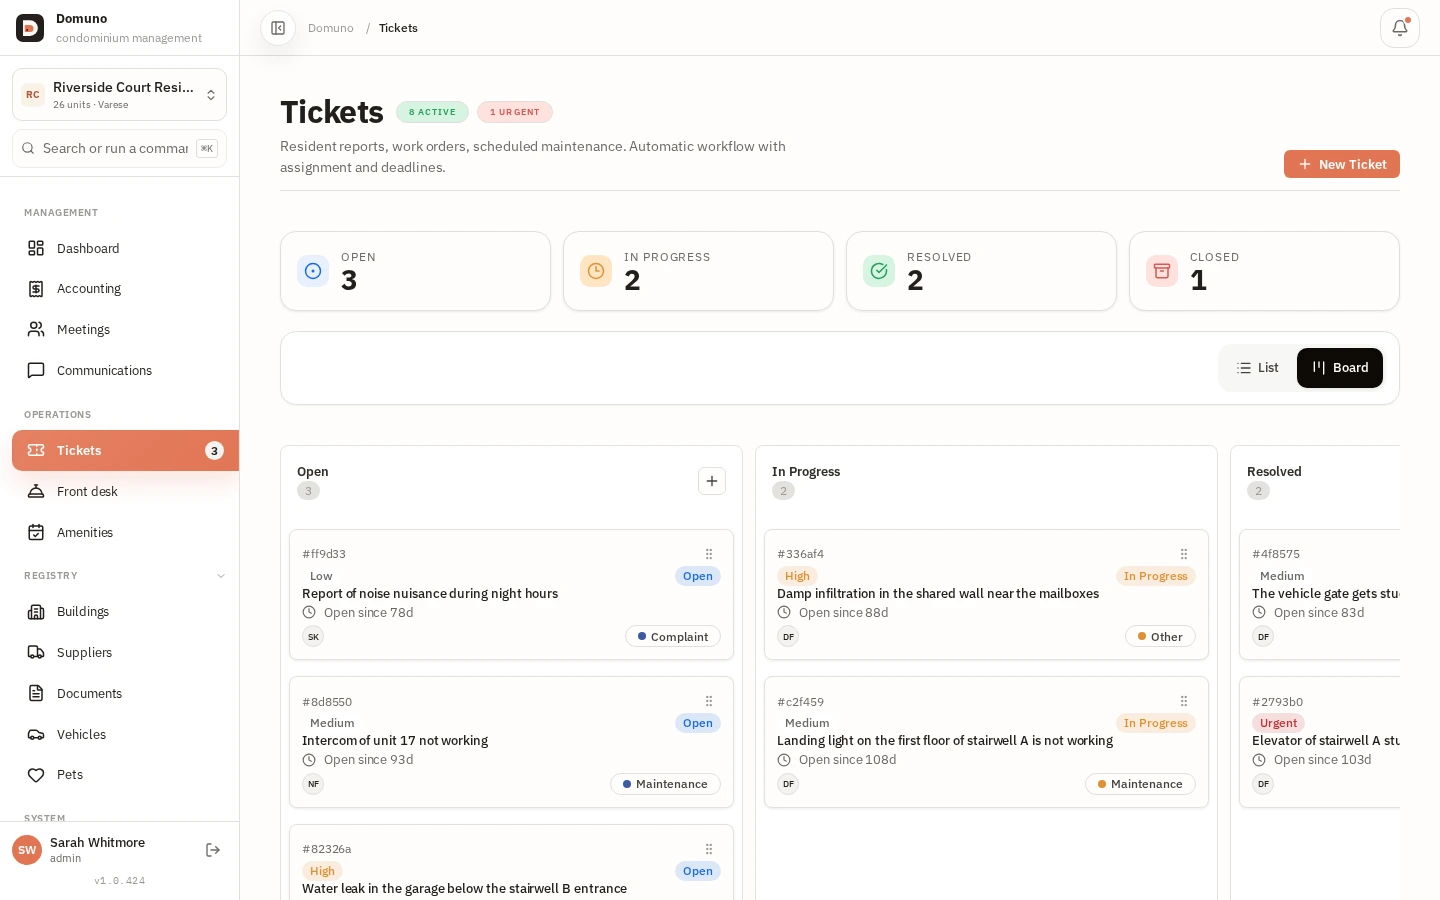The height and width of the screenshot is (900, 1440).
Task: Switch to List view
Action: click(1258, 368)
